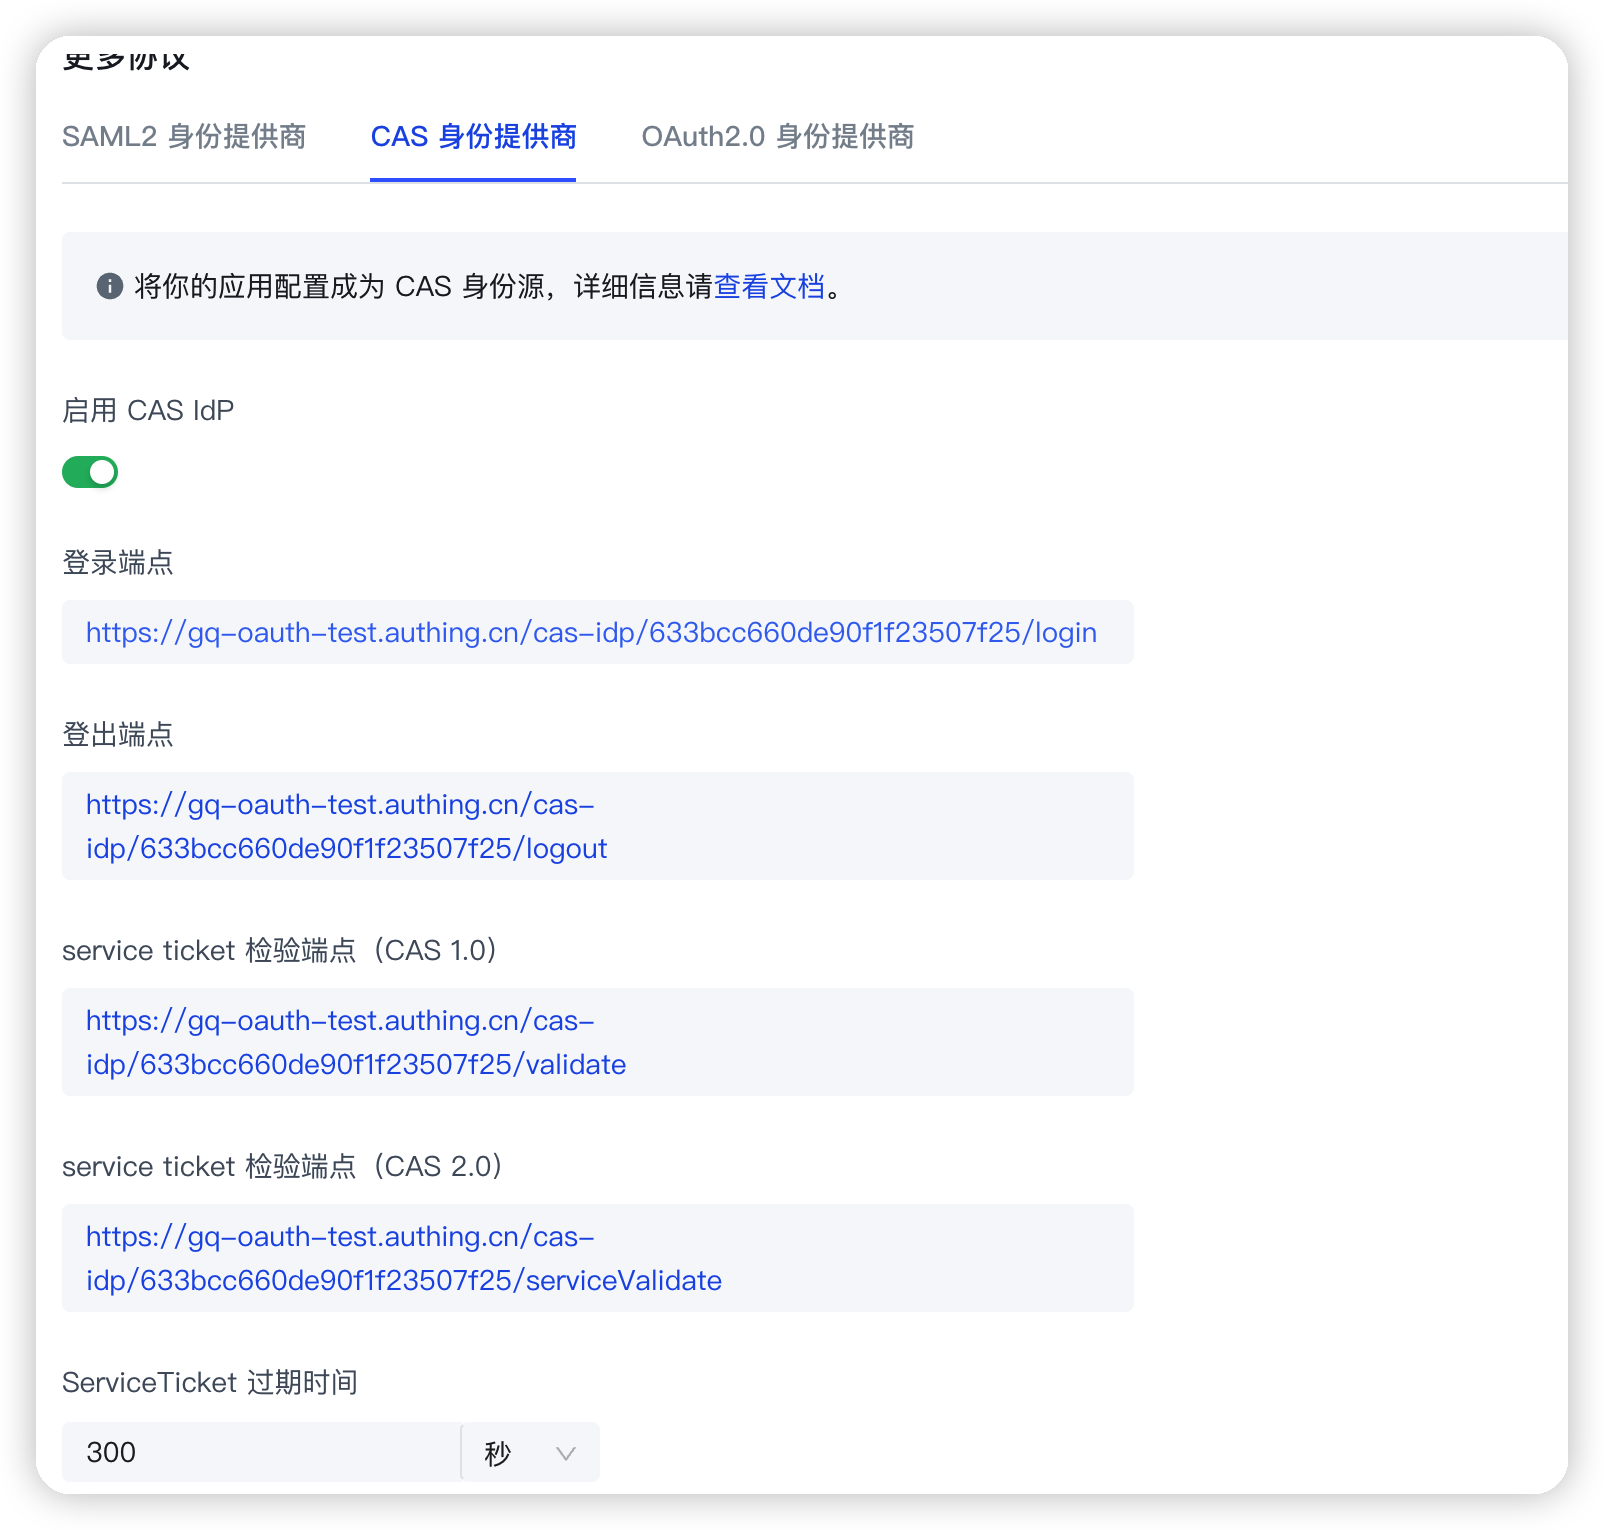This screenshot has height=1530, width=1604.
Task: Click the serviceValidate endpoint field for CAS 2.0
Action: (596, 1258)
